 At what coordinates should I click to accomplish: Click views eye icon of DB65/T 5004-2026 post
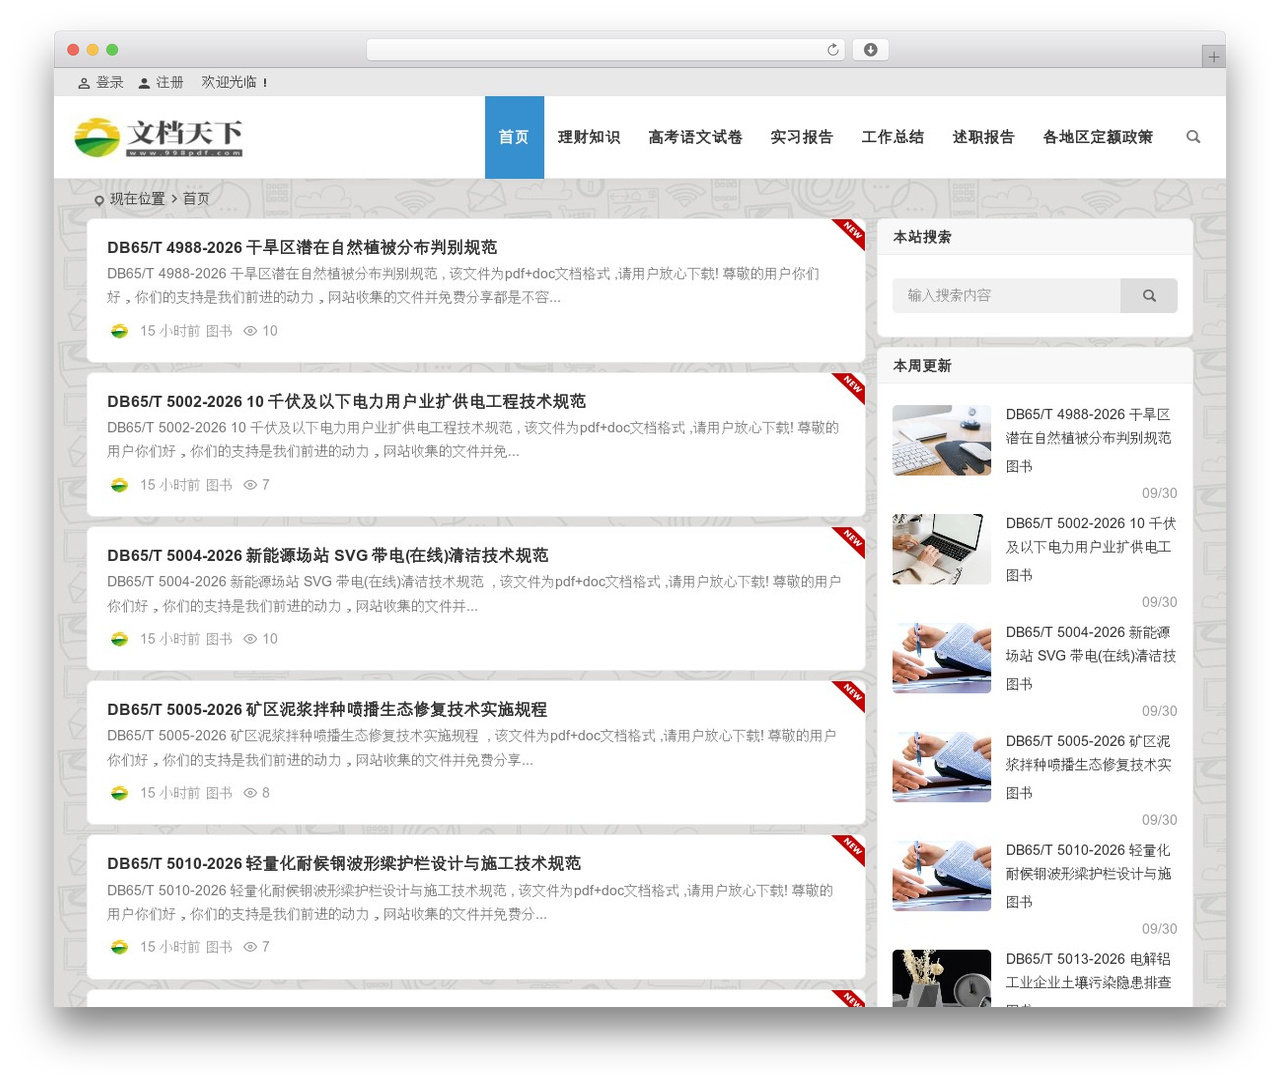pyautogui.click(x=250, y=639)
